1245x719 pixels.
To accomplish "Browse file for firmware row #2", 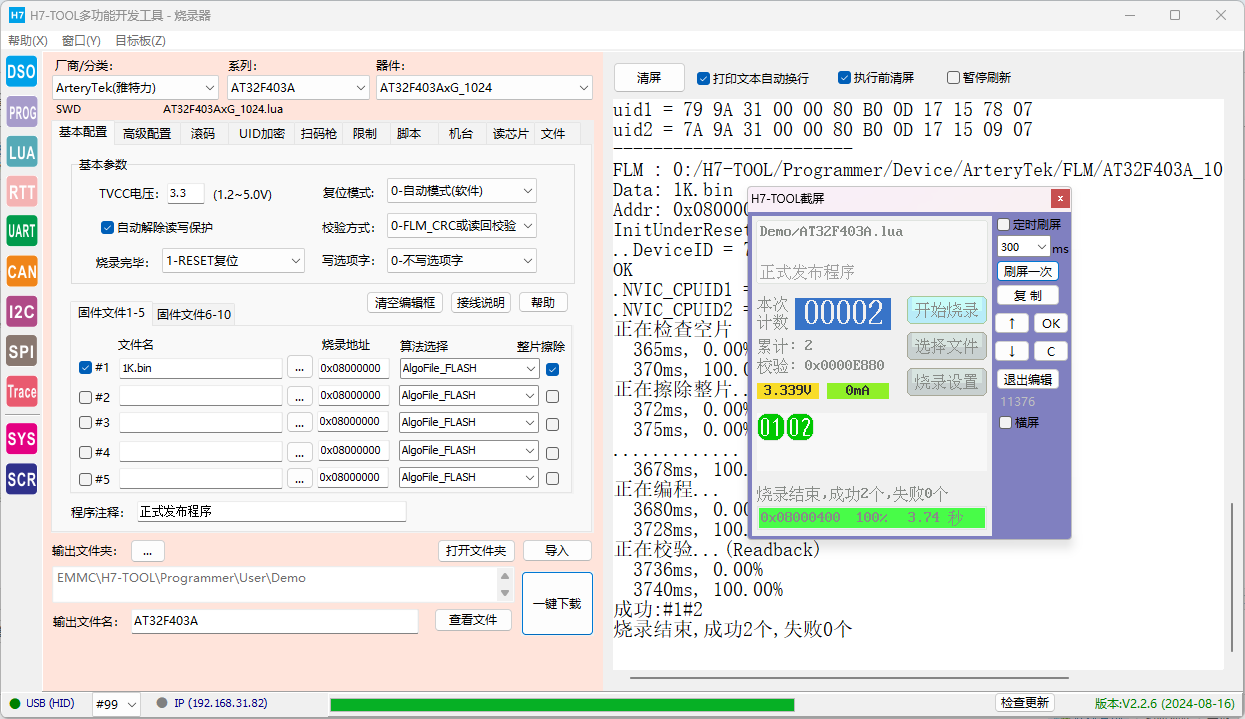I will point(299,396).
